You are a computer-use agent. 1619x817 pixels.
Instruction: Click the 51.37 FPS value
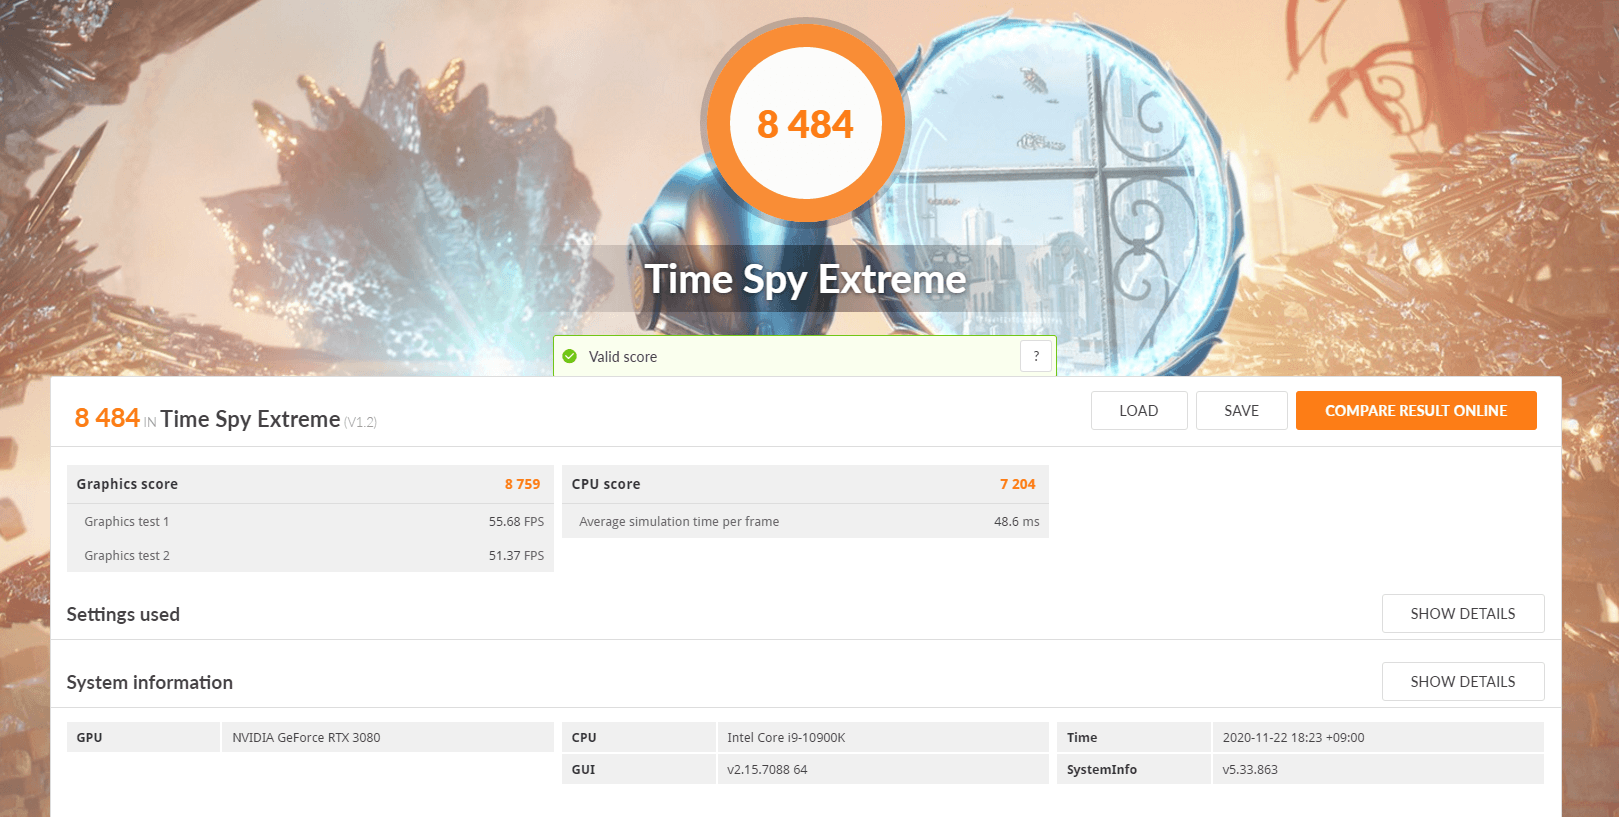pyautogui.click(x=516, y=556)
